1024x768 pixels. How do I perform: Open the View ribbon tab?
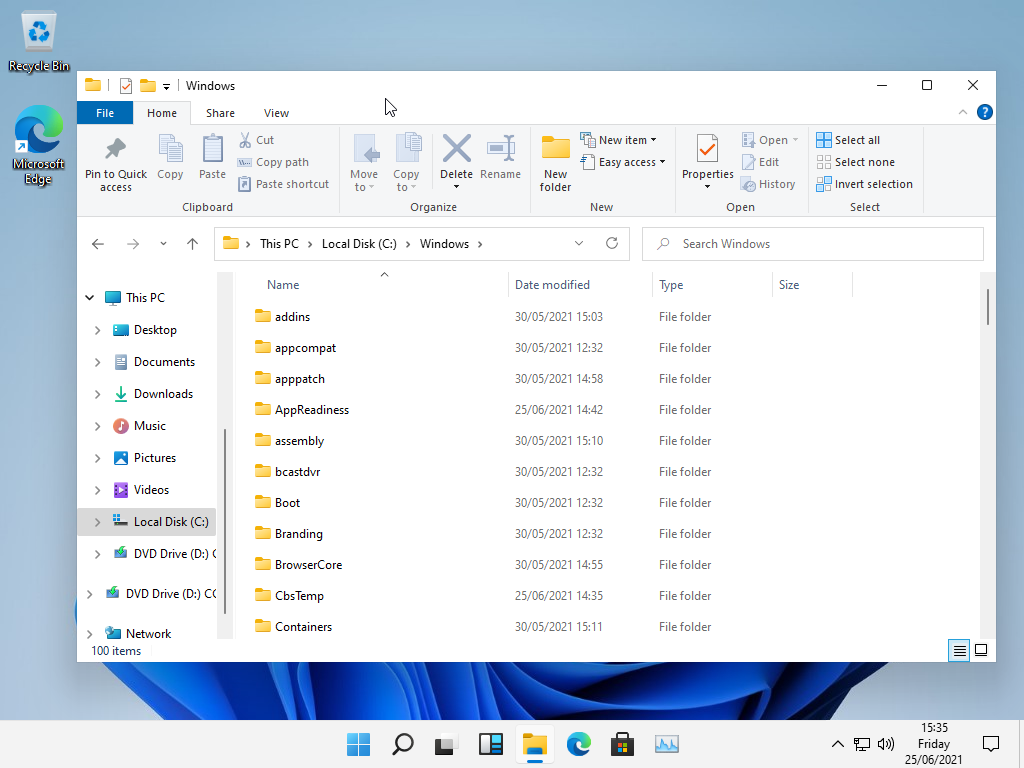276,113
